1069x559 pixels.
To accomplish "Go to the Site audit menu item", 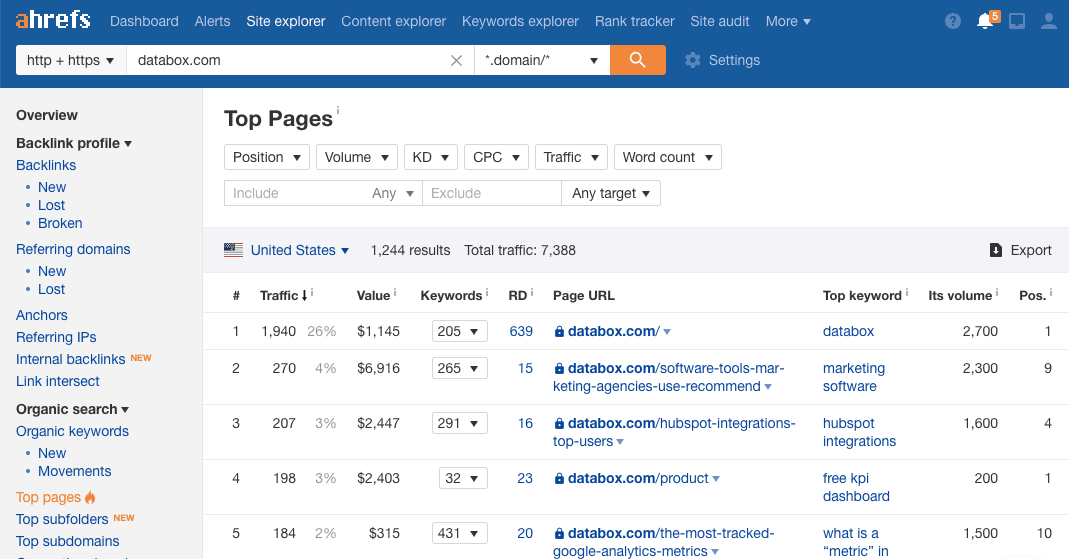I will (x=720, y=21).
